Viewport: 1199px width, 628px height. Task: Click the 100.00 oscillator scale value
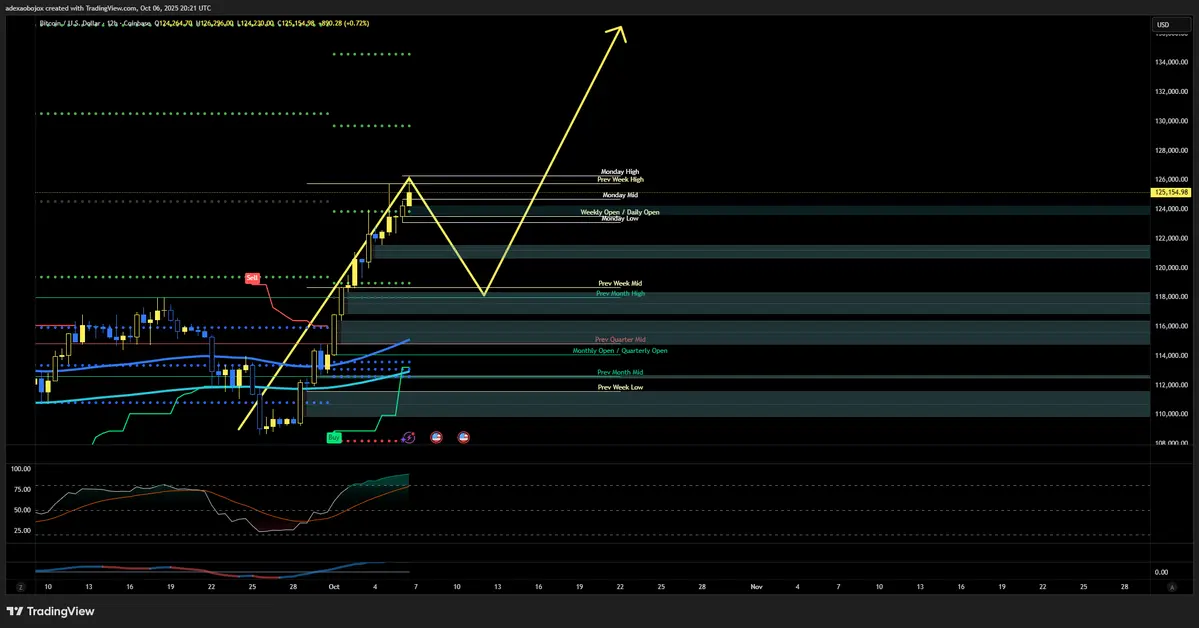tap(21, 469)
